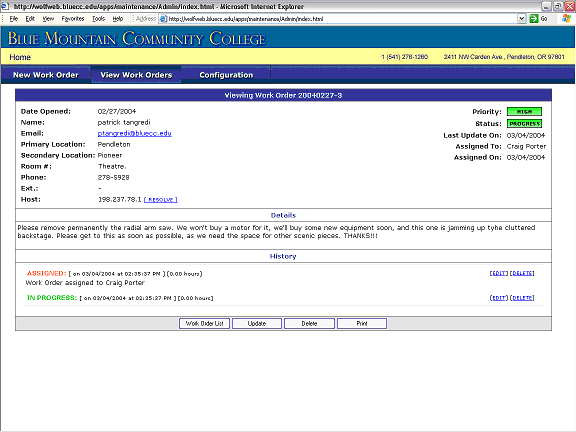The height and width of the screenshot is (432, 576).
Task: Click the RESOLVE host link
Action: coord(161,199)
